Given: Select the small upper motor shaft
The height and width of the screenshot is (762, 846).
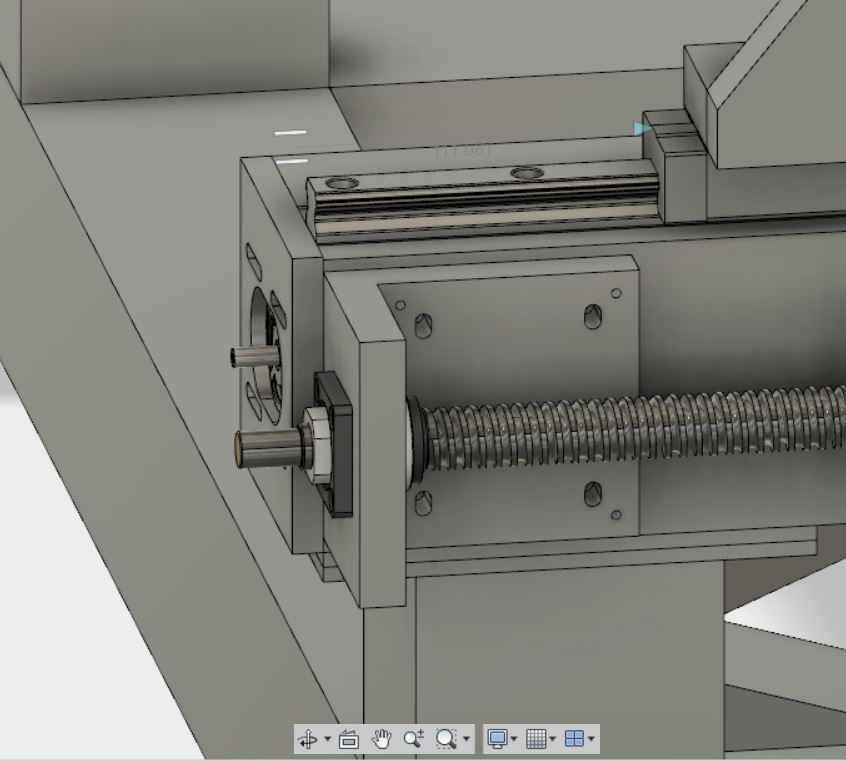Looking at the screenshot, I should point(245,357).
